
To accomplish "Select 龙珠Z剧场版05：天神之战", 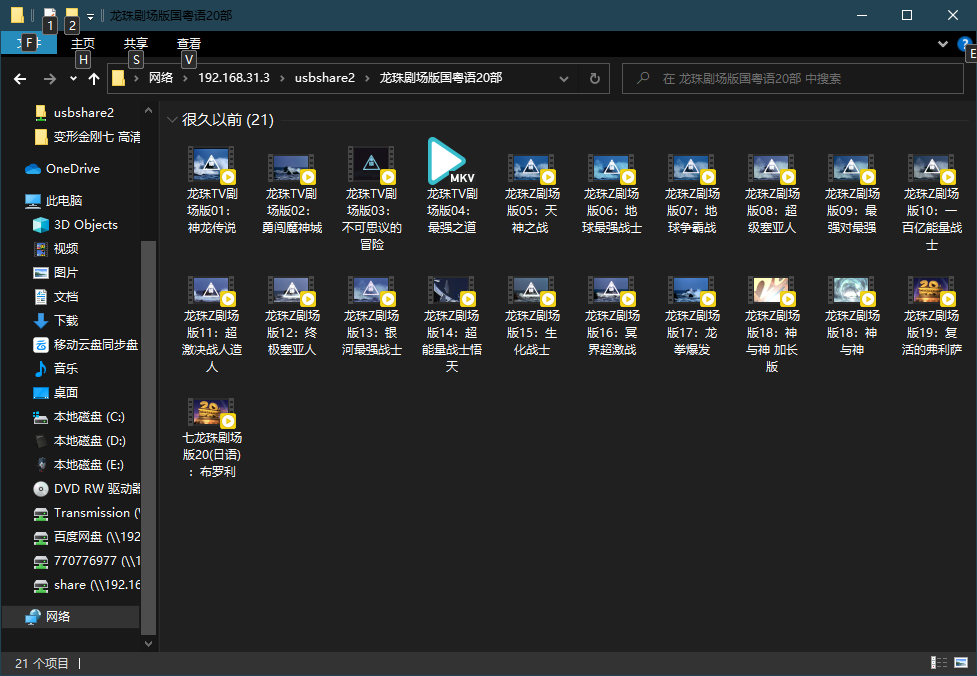I will pos(531,193).
